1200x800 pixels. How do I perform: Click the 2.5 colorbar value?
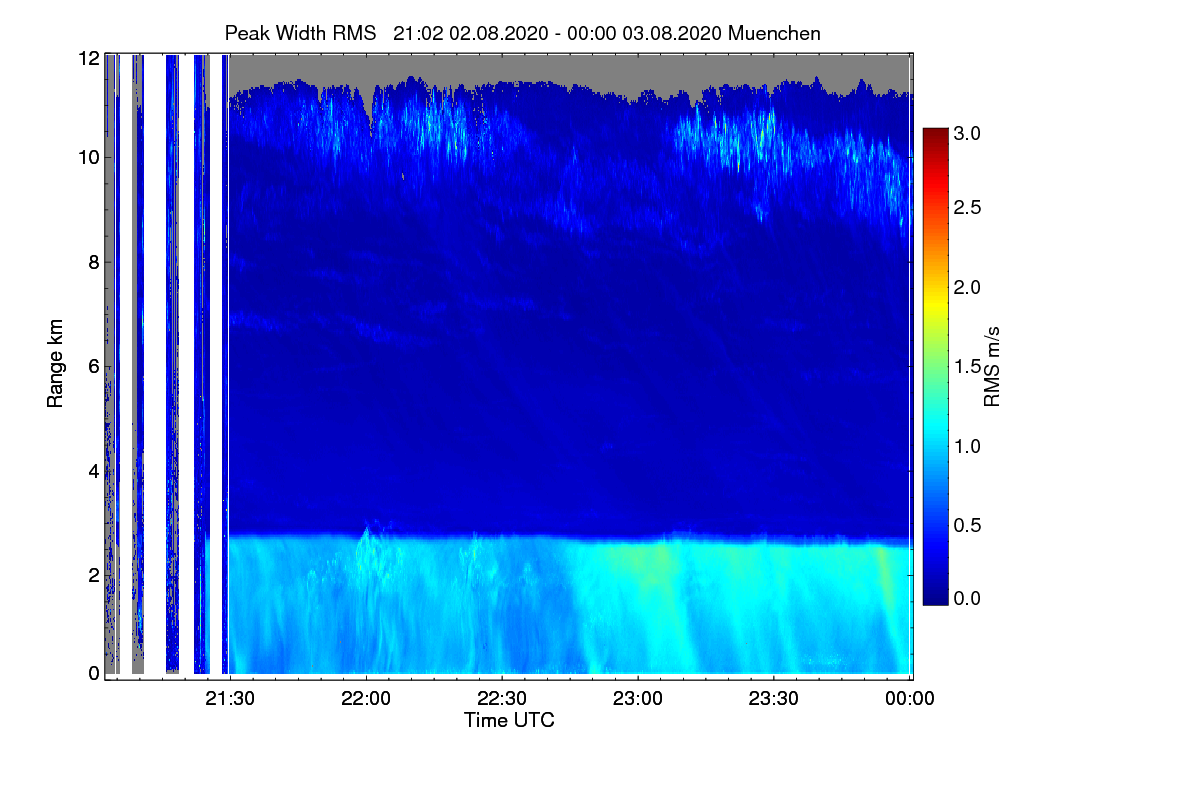967,207
